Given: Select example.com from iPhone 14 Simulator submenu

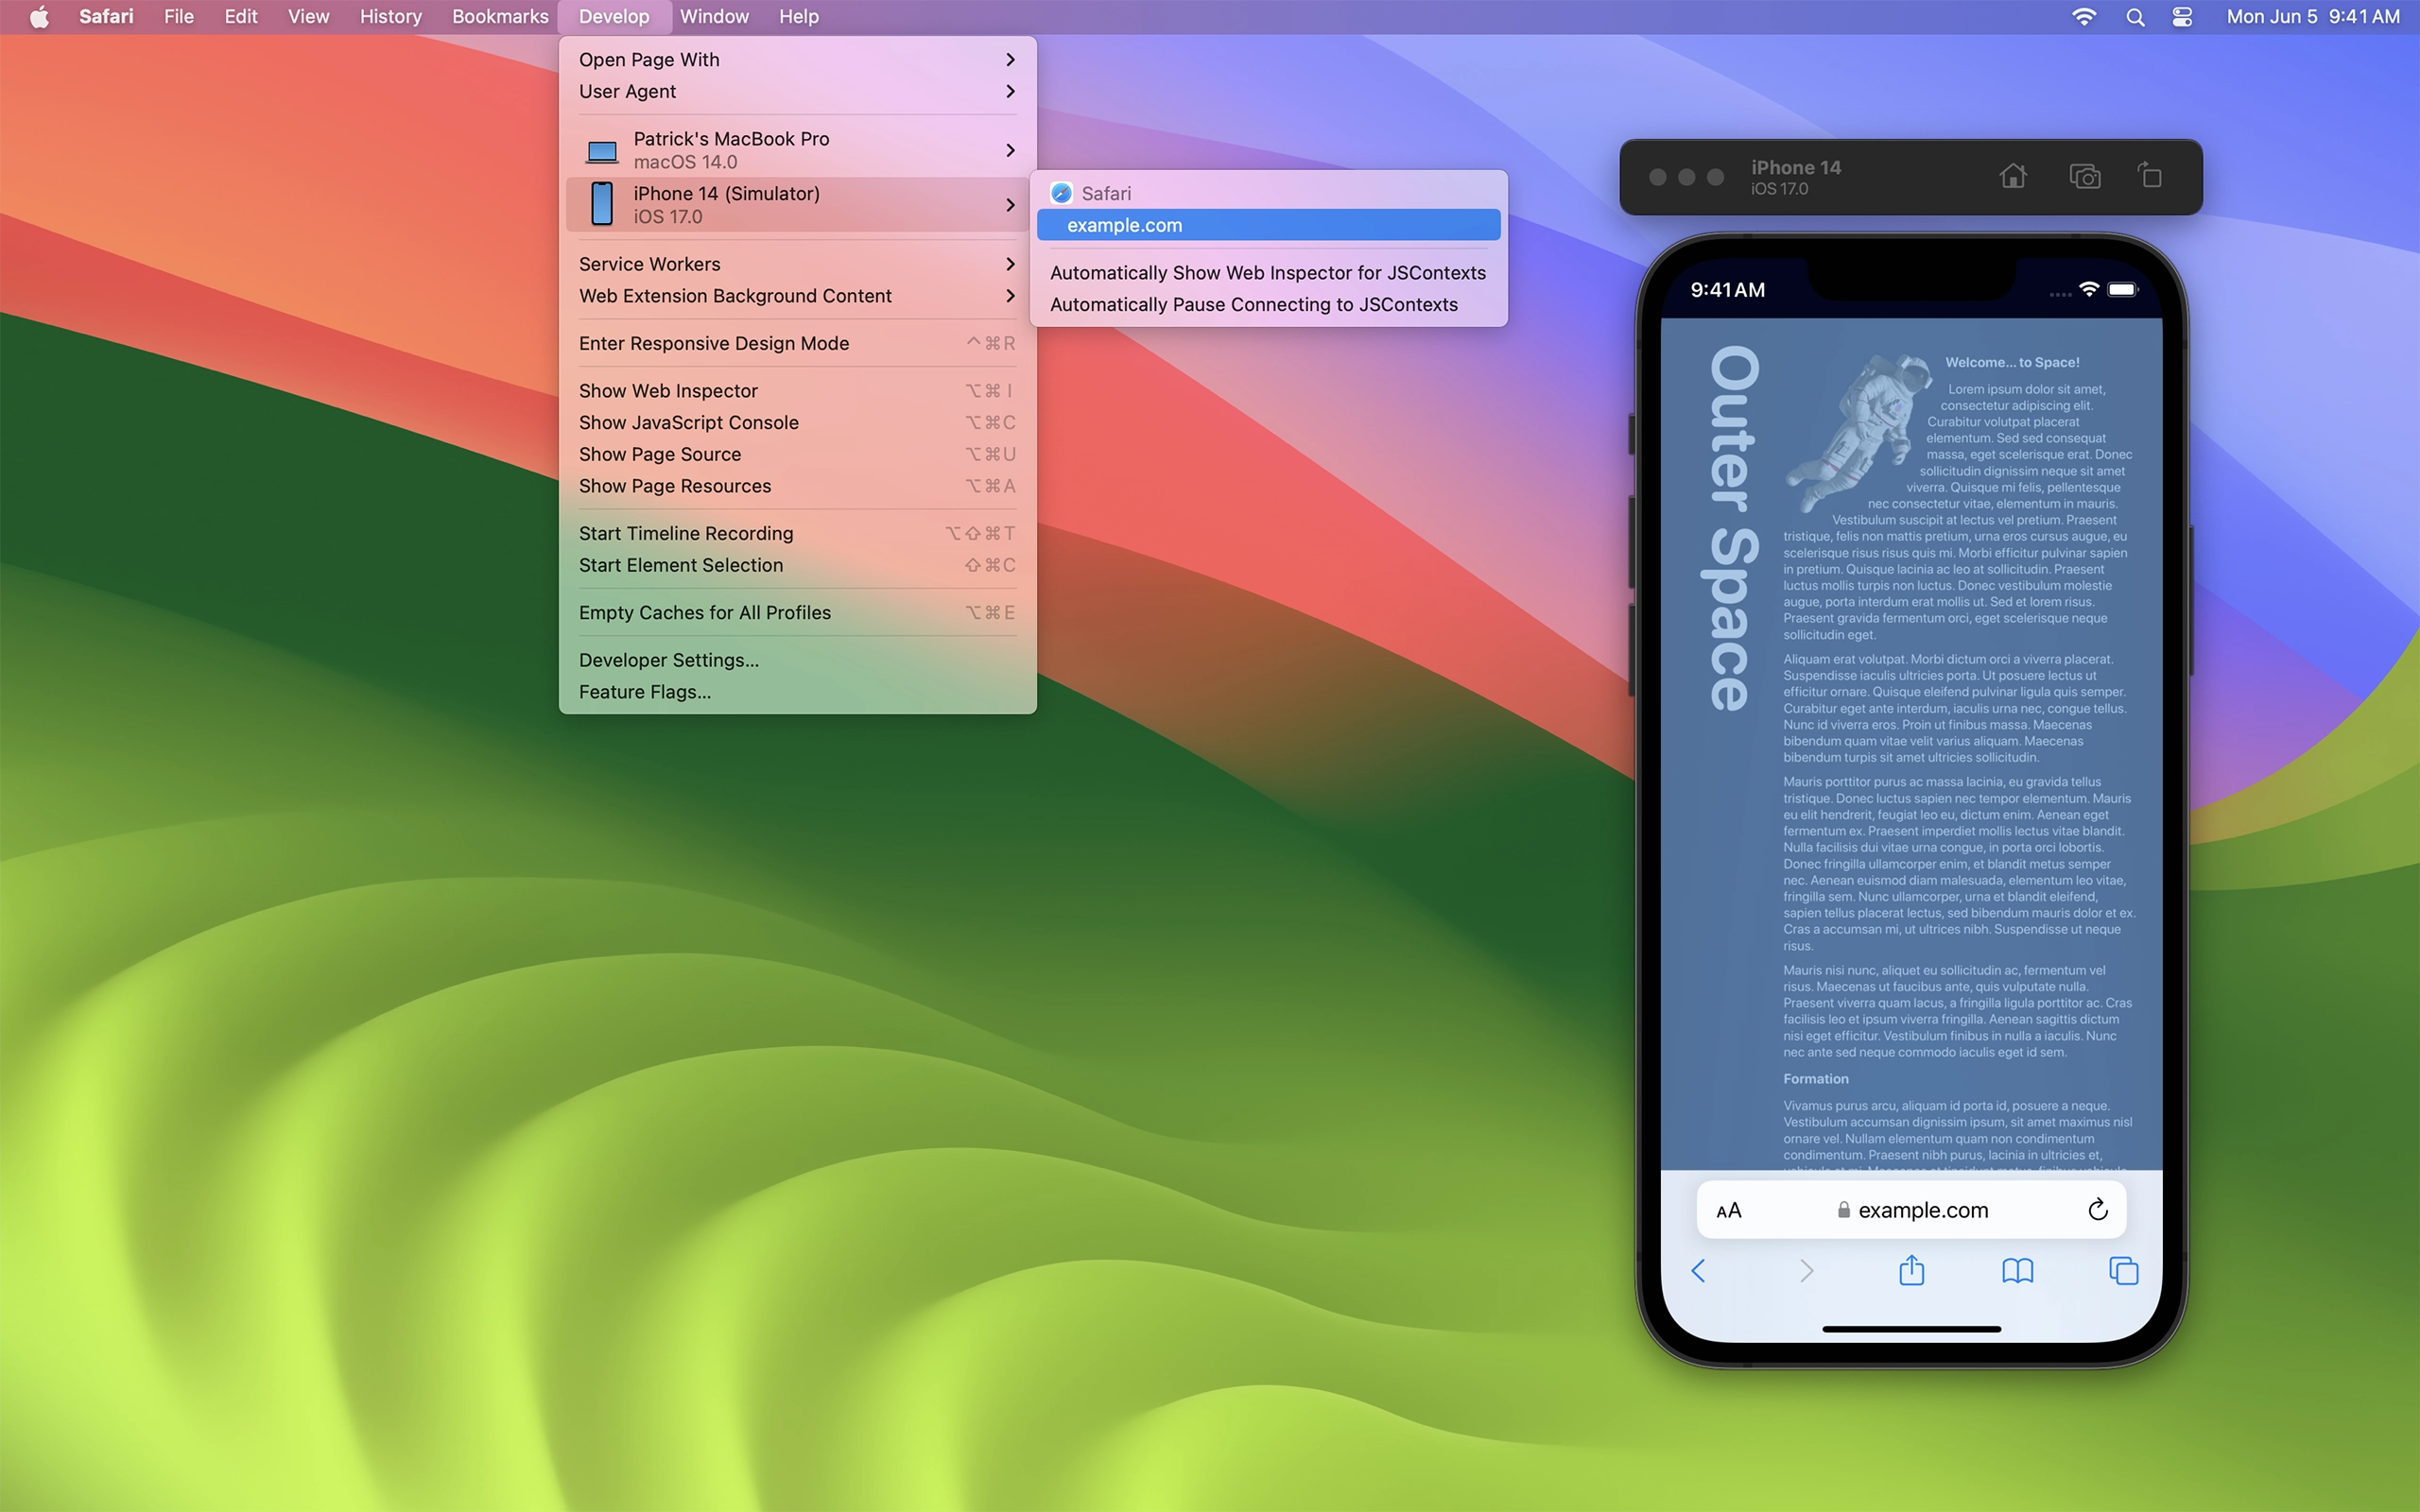Looking at the screenshot, I should point(1269,225).
